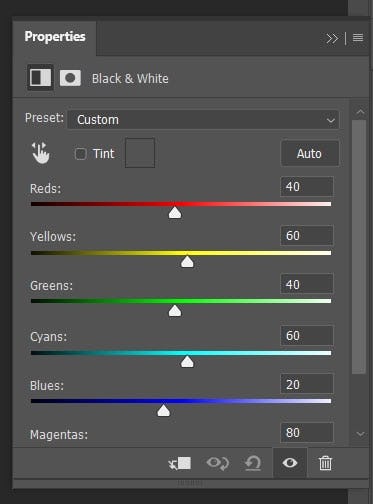Switch to the layer mask icon
Image resolution: width=373 pixels, height=504 pixels.
point(70,78)
